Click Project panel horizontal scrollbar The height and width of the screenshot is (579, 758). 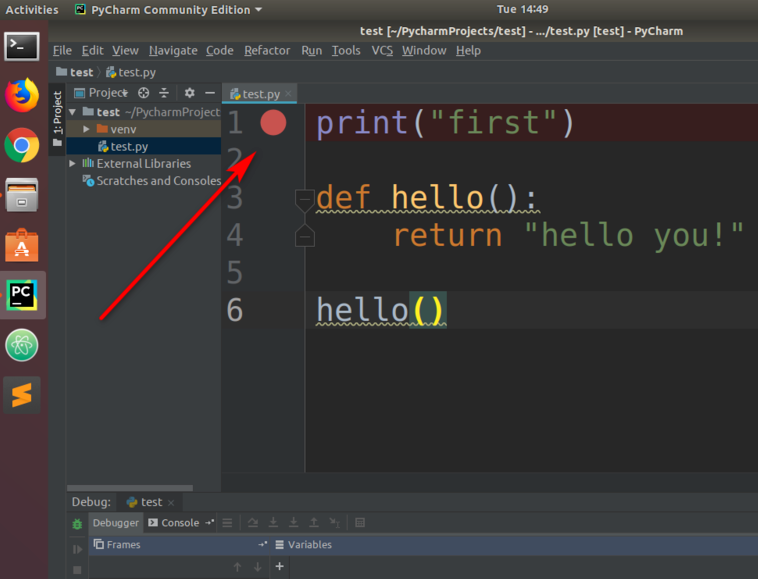pyautogui.click(x=130, y=488)
